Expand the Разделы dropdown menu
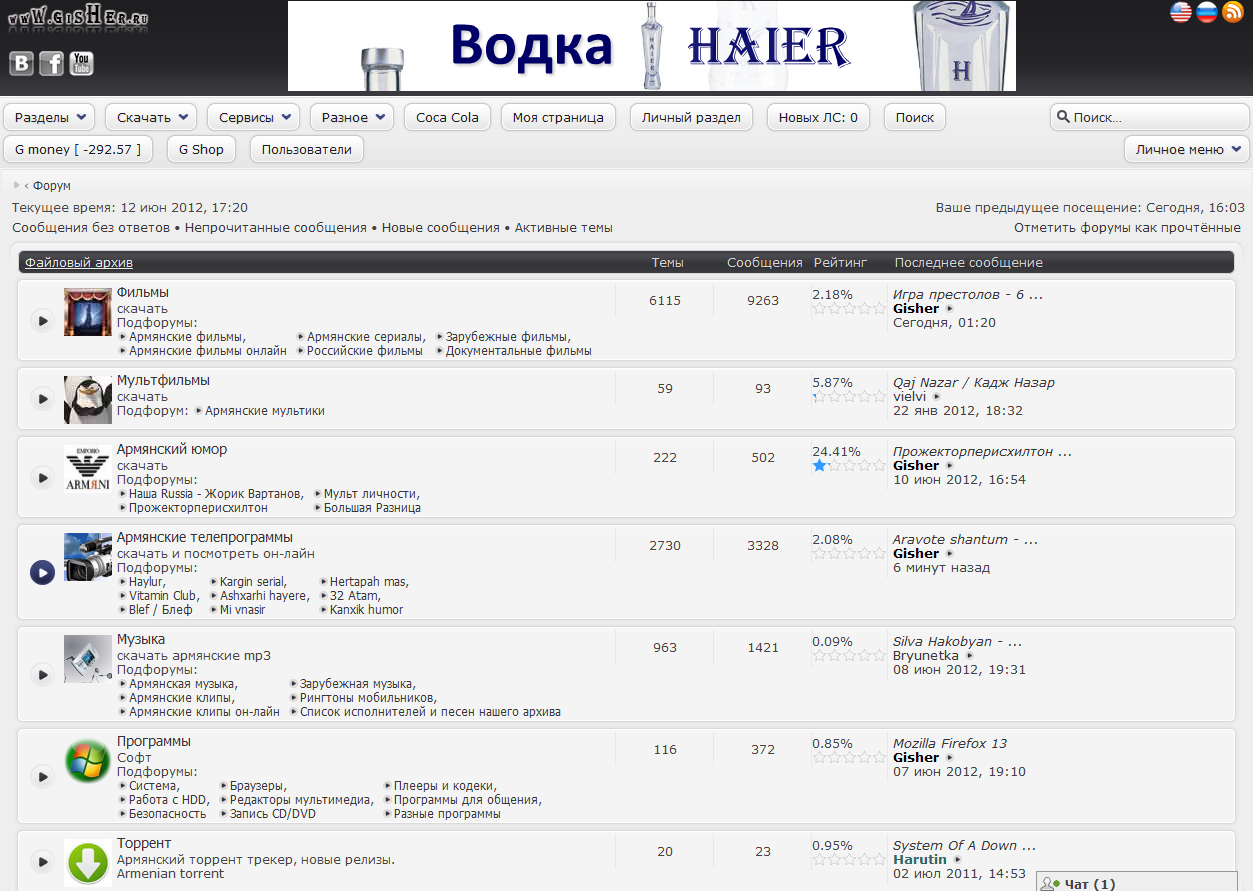This screenshot has height=891, width=1253. 49,117
